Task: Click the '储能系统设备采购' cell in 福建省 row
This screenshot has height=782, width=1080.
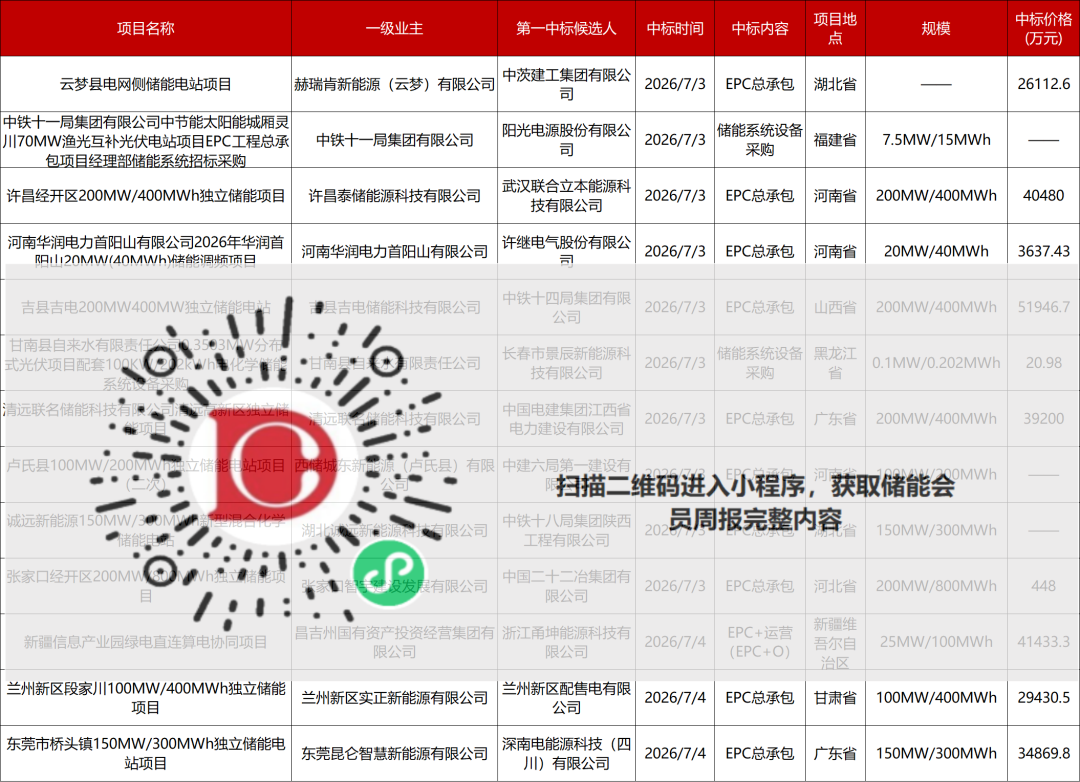Action: pyautogui.click(x=760, y=140)
